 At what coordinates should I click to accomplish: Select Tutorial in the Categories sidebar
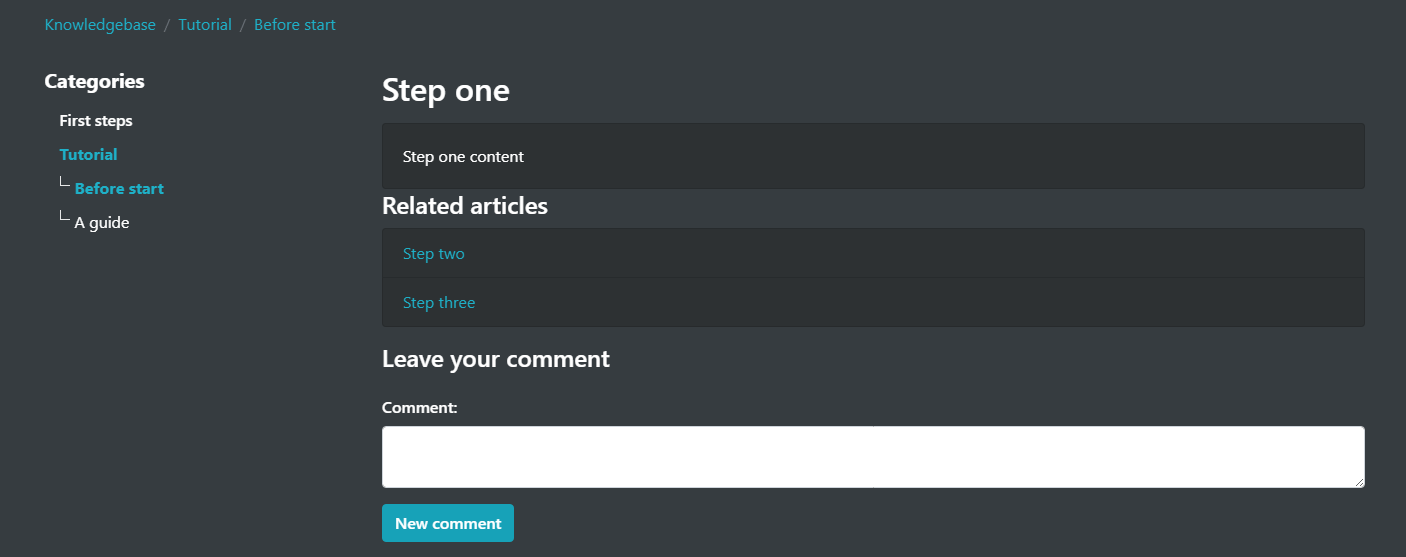[x=89, y=155]
